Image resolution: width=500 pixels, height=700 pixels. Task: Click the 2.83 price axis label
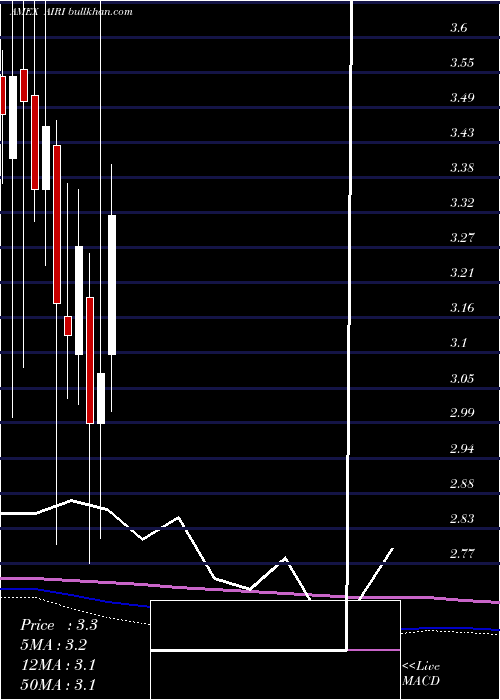(x=462, y=519)
